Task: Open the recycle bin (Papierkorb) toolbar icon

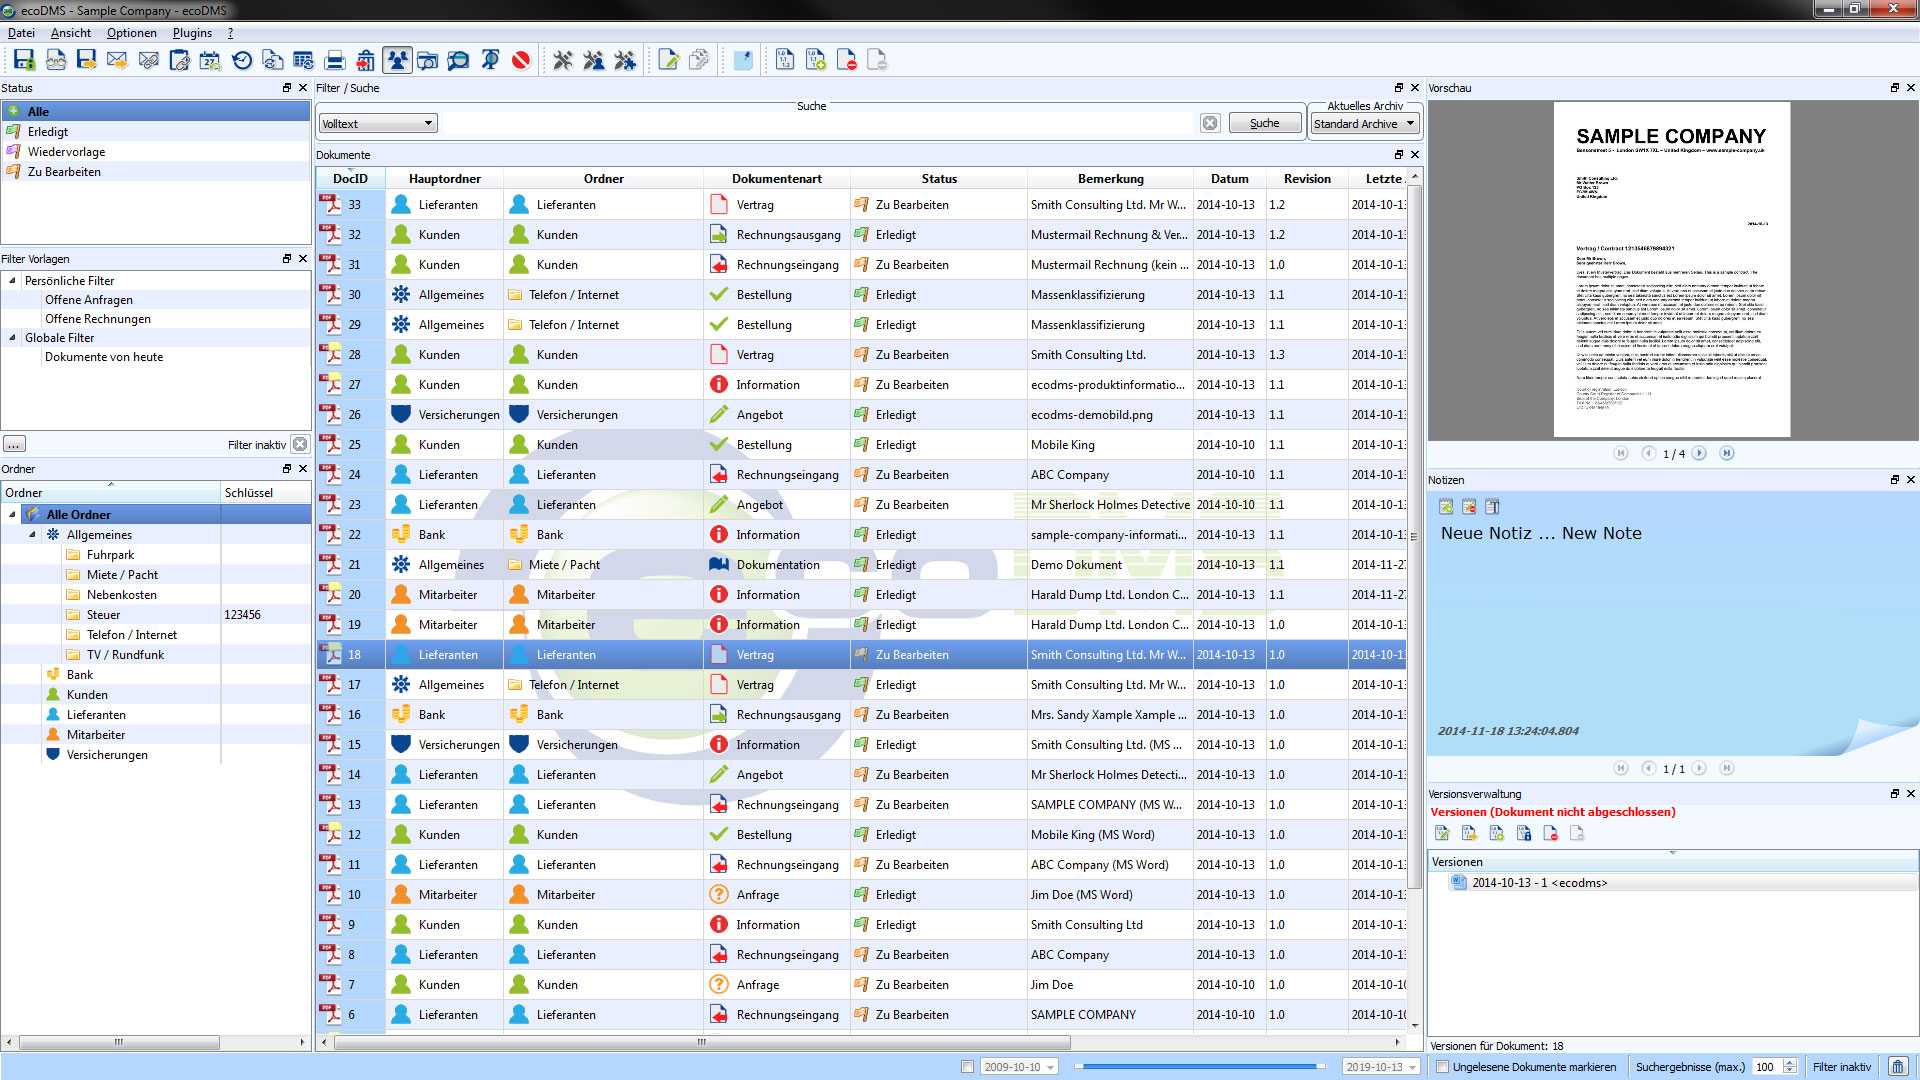Action: [365, 60]
